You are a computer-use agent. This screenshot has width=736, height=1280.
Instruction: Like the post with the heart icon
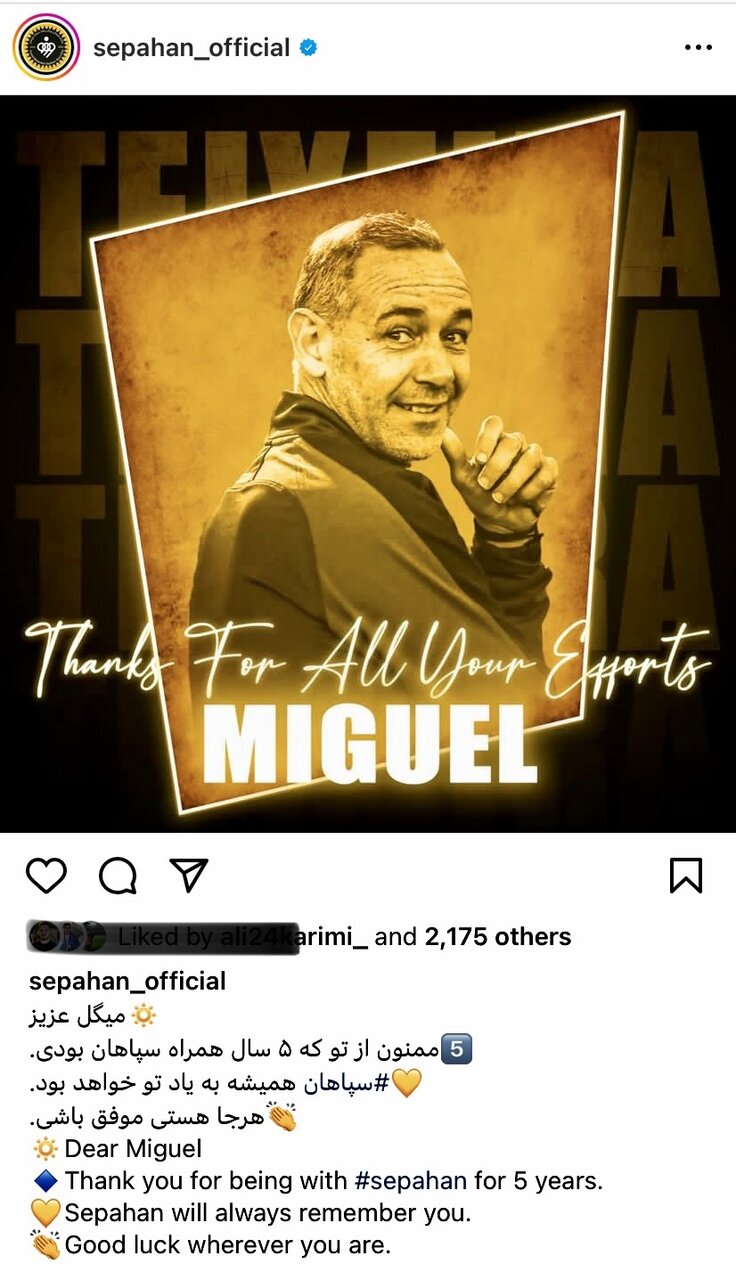[x=46, y=875]
